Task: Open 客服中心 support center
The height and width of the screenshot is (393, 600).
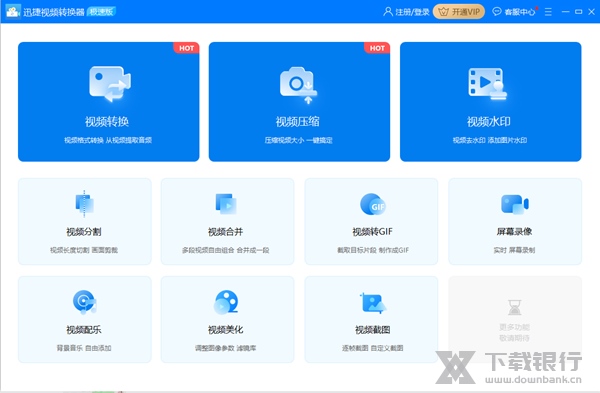Action: point(519,12)
